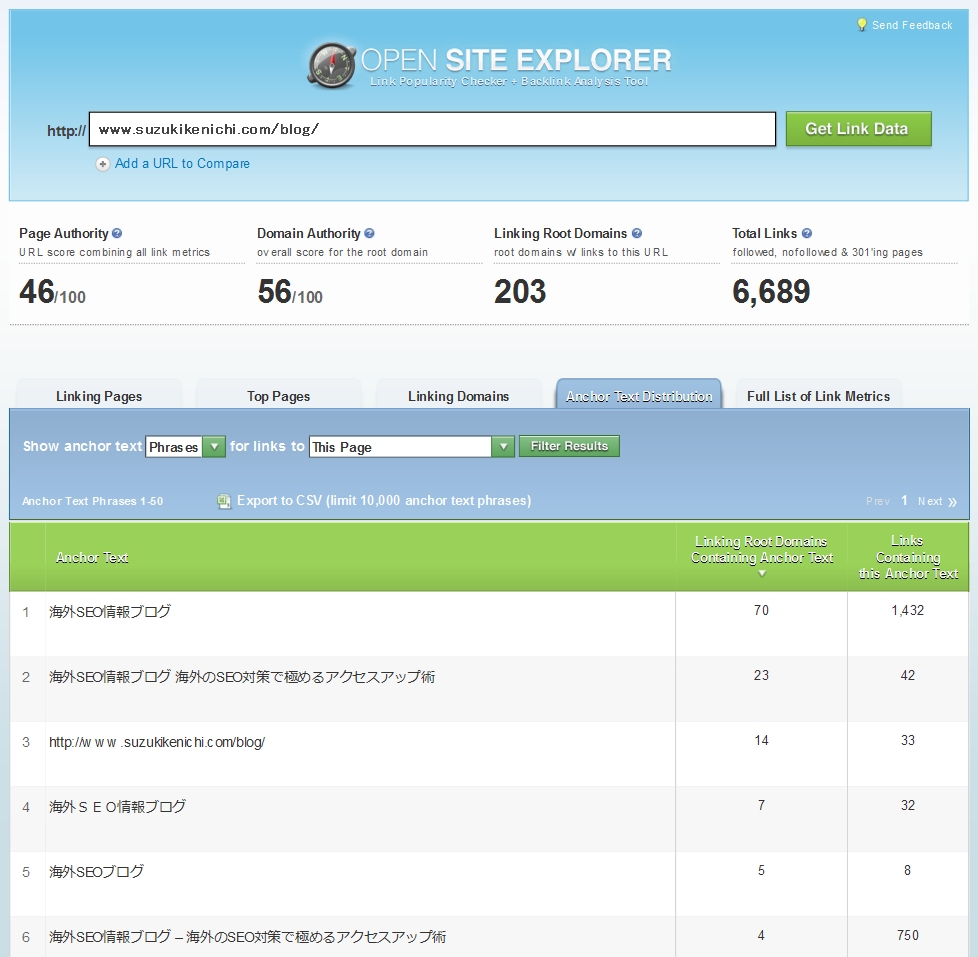Click the Page Authority score 46
978x957 pixels.
(x=37, y=291)
